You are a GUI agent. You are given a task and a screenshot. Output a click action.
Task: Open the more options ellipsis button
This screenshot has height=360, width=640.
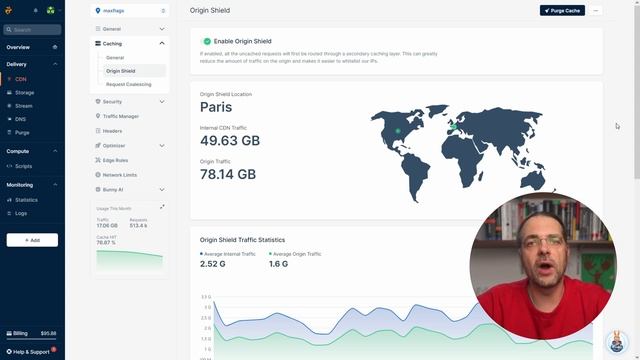coord(596,11)
